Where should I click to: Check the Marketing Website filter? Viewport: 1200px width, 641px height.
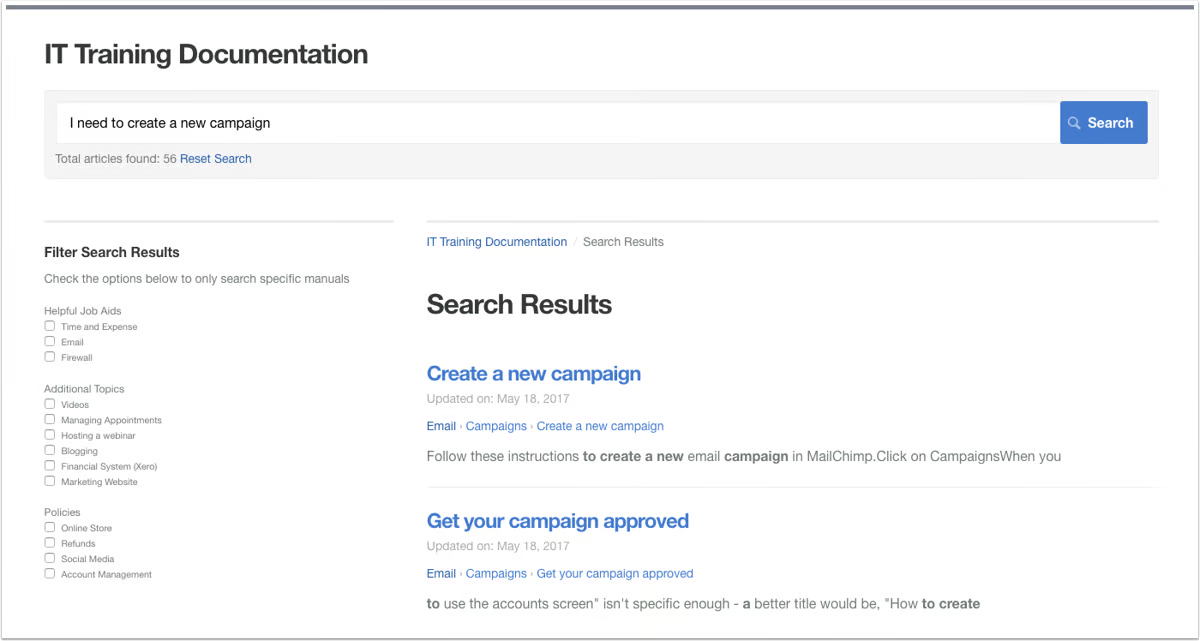pos(50,481)
